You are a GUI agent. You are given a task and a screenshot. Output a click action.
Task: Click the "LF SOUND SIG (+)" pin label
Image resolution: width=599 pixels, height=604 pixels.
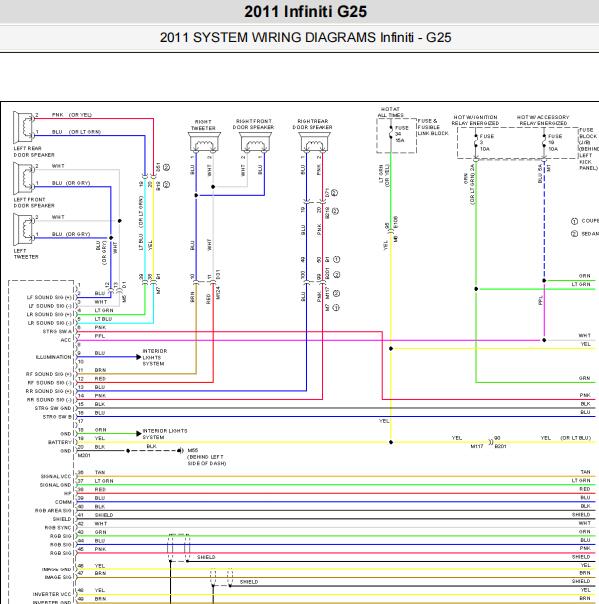[x=49, y=297]
